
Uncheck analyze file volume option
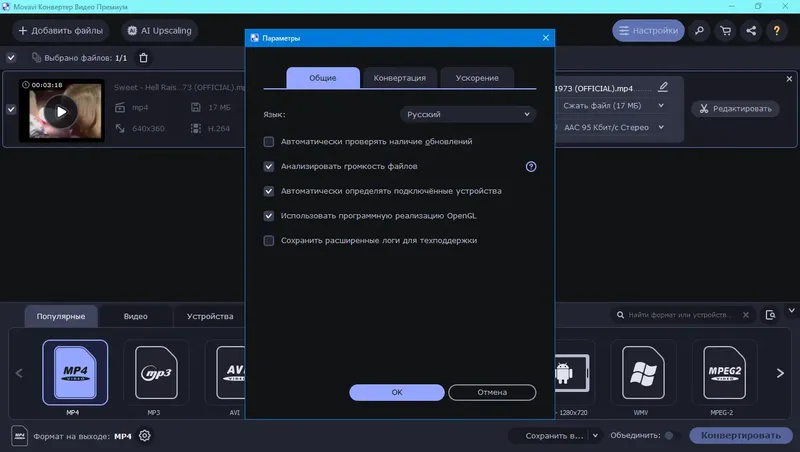click(x=268, y=166)
